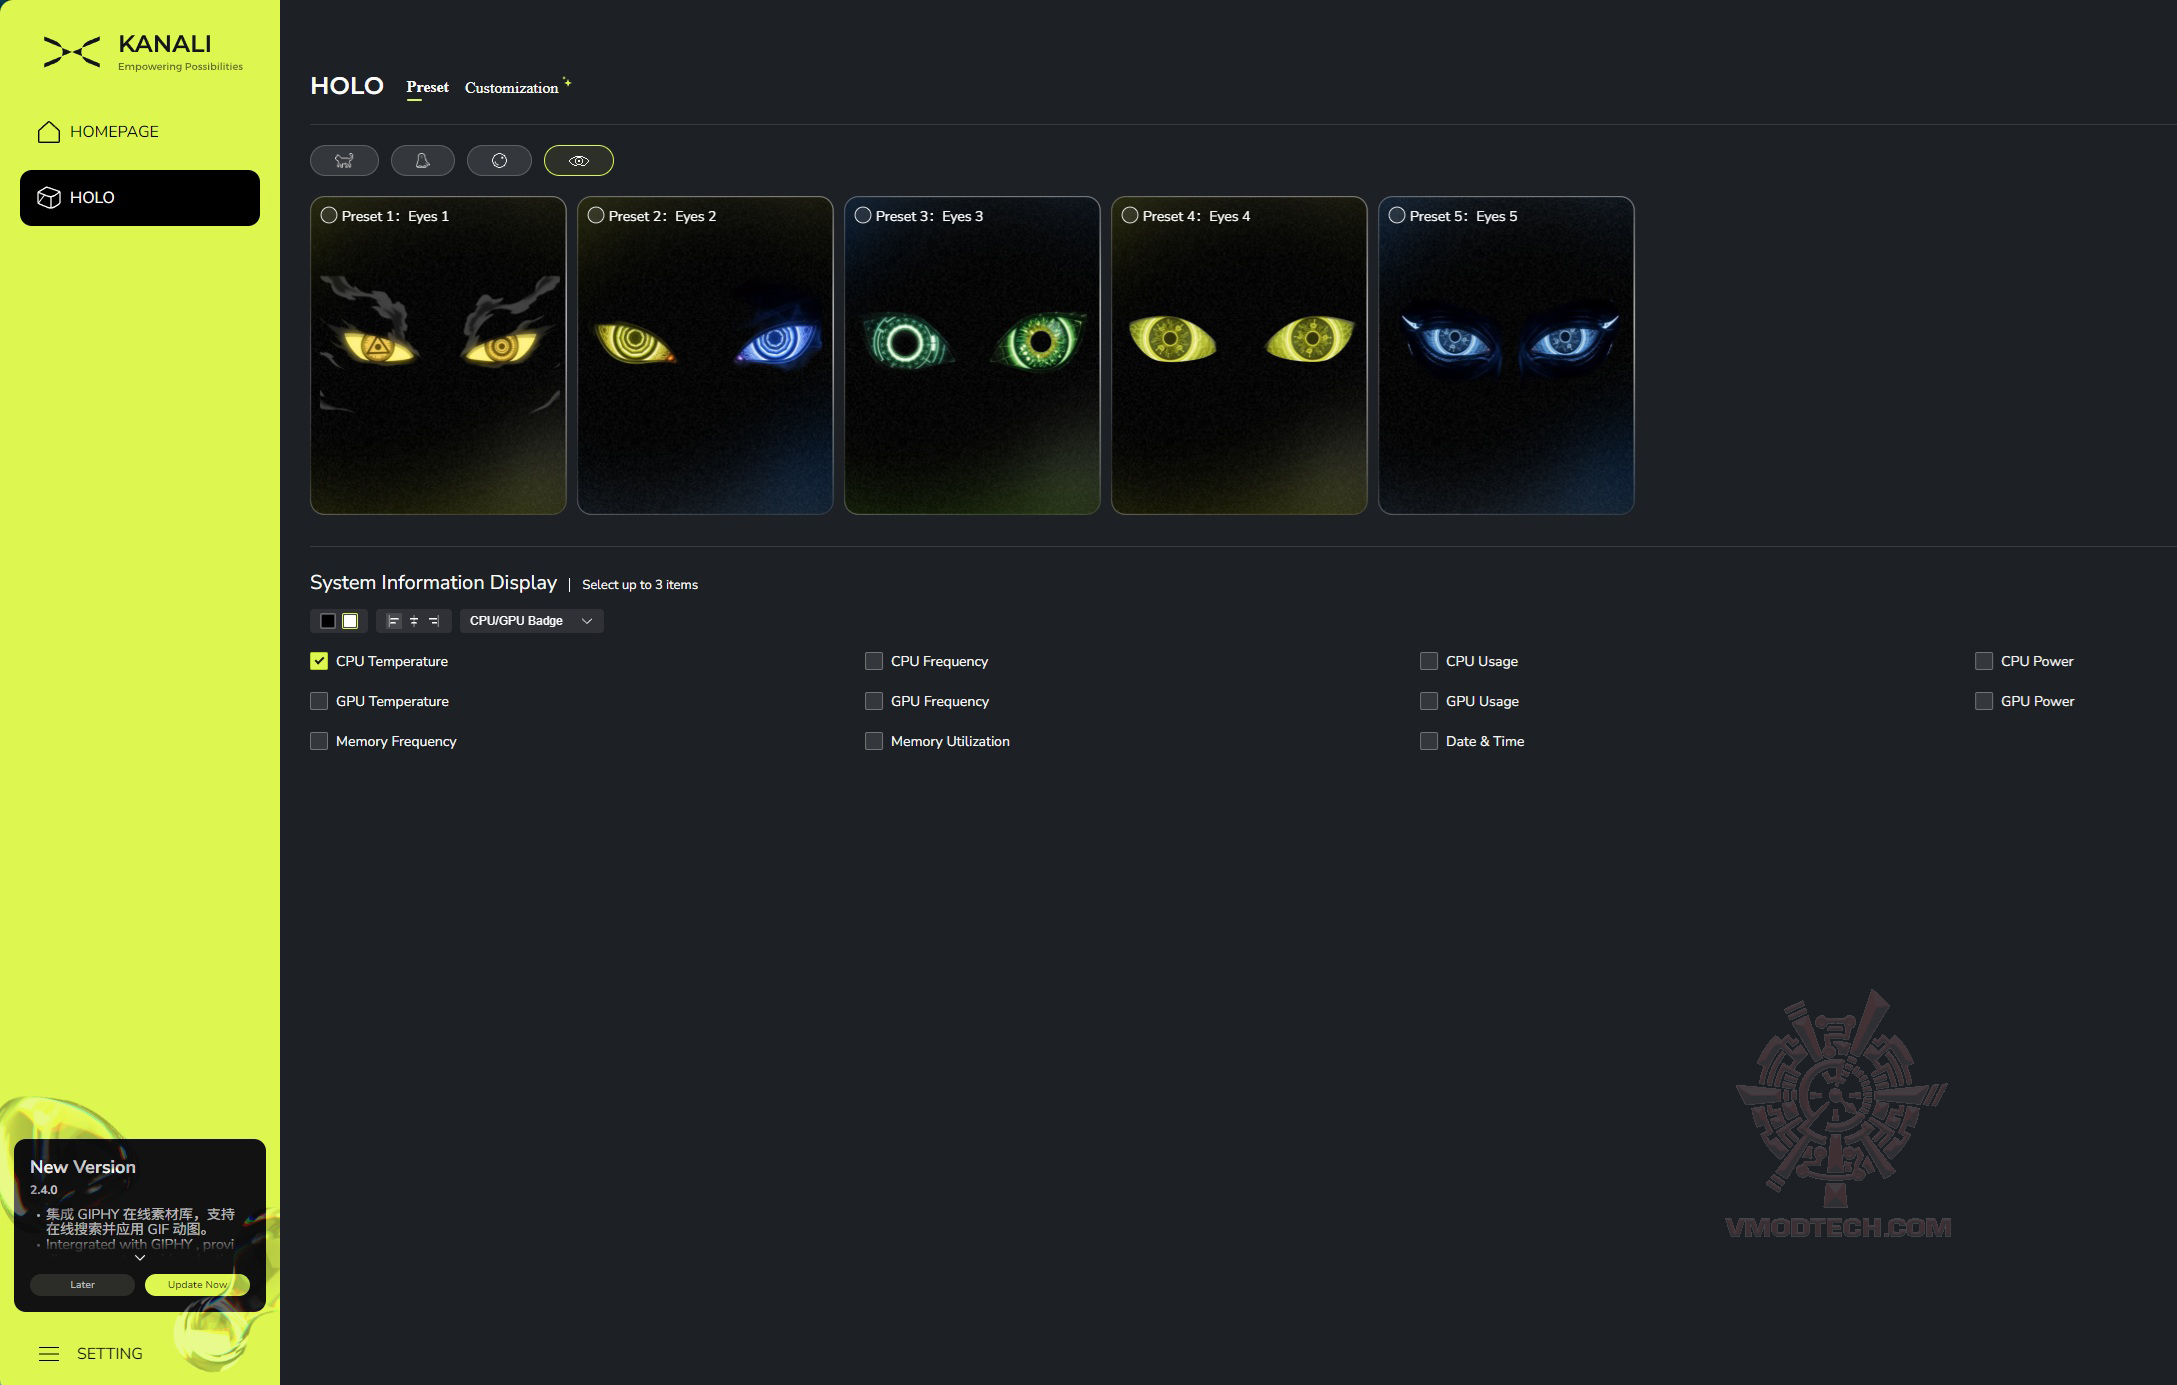
Task: Click the "New Version" title text
Action: [x=83, y=1167]
